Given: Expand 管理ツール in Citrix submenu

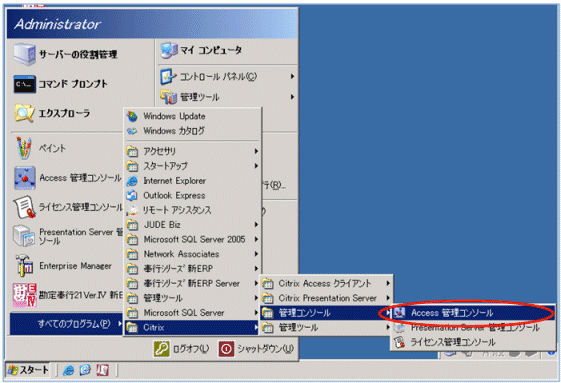Looking at the screenshot, I should point(326,328).
